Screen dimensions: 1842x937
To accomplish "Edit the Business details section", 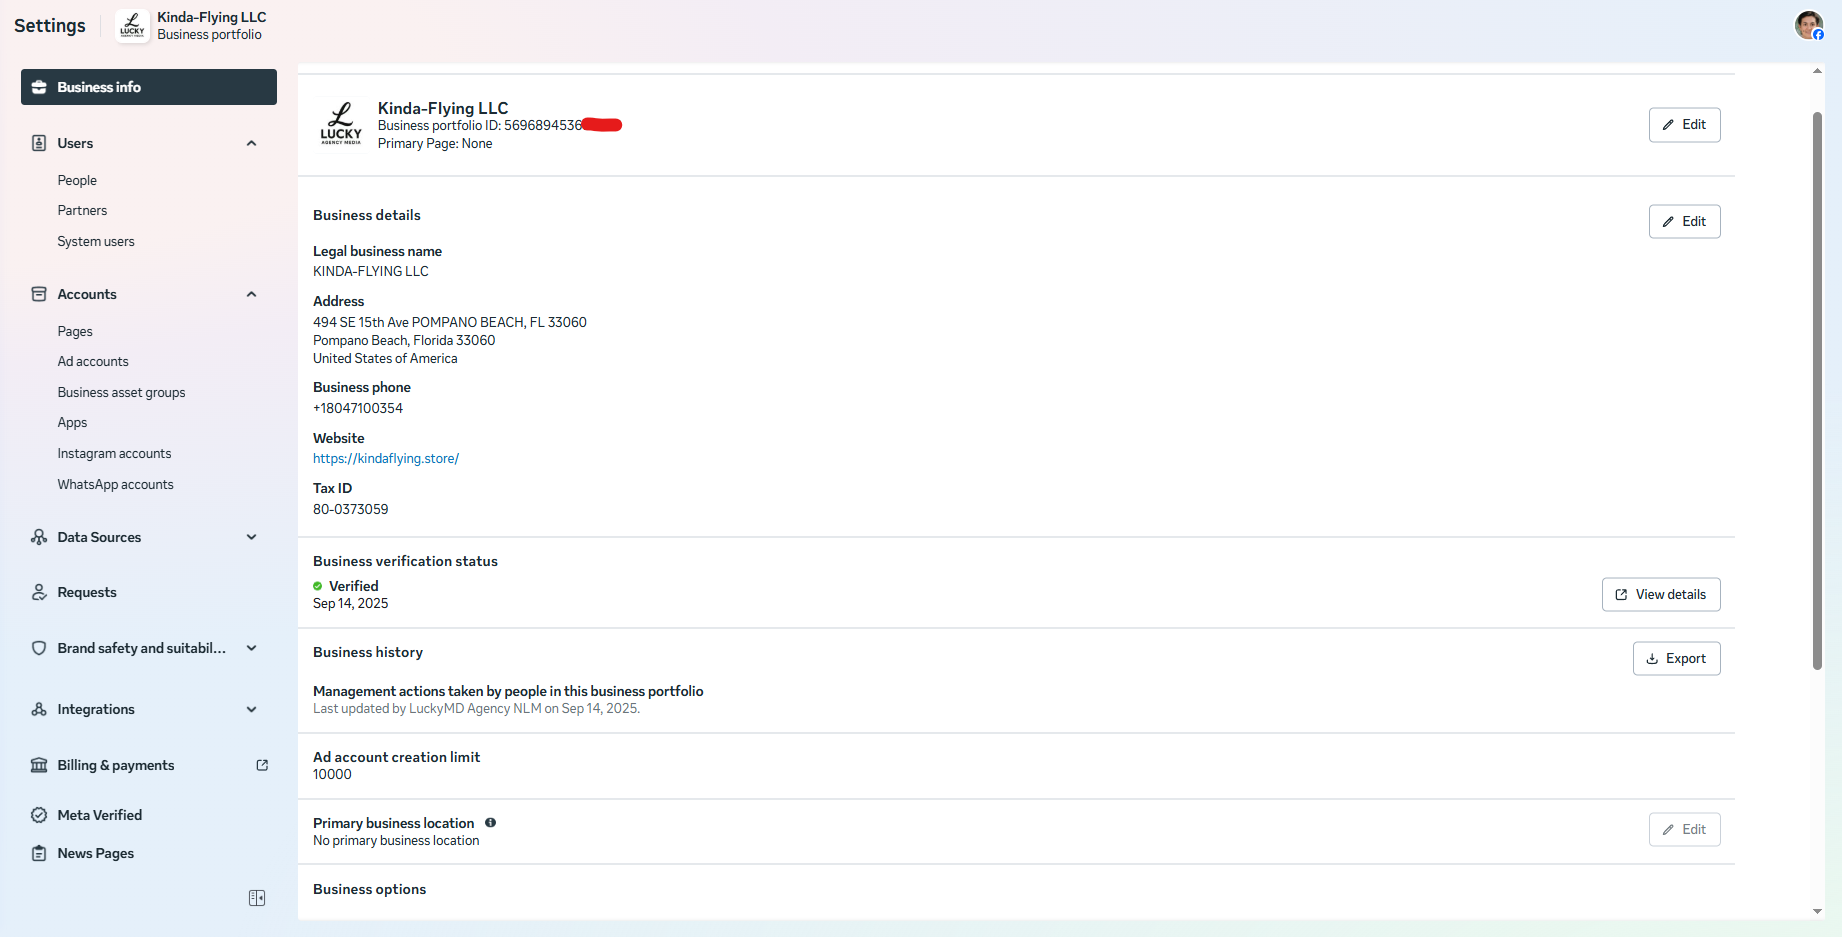I will [x=1684, y=221].
